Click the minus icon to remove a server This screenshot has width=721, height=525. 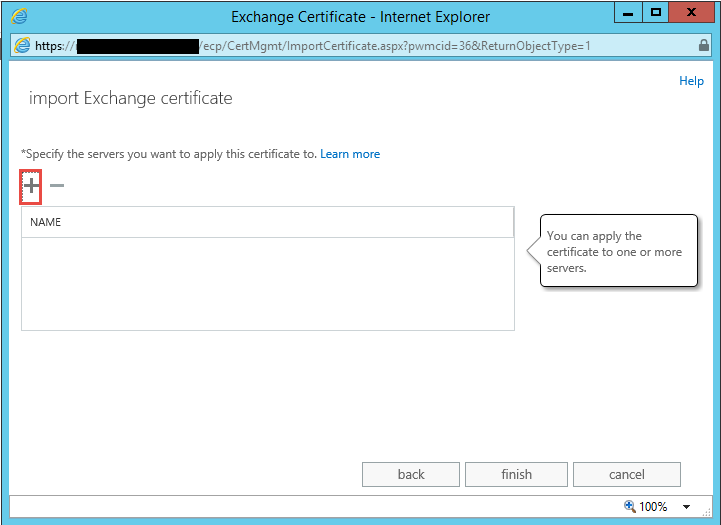coord(57,186)
